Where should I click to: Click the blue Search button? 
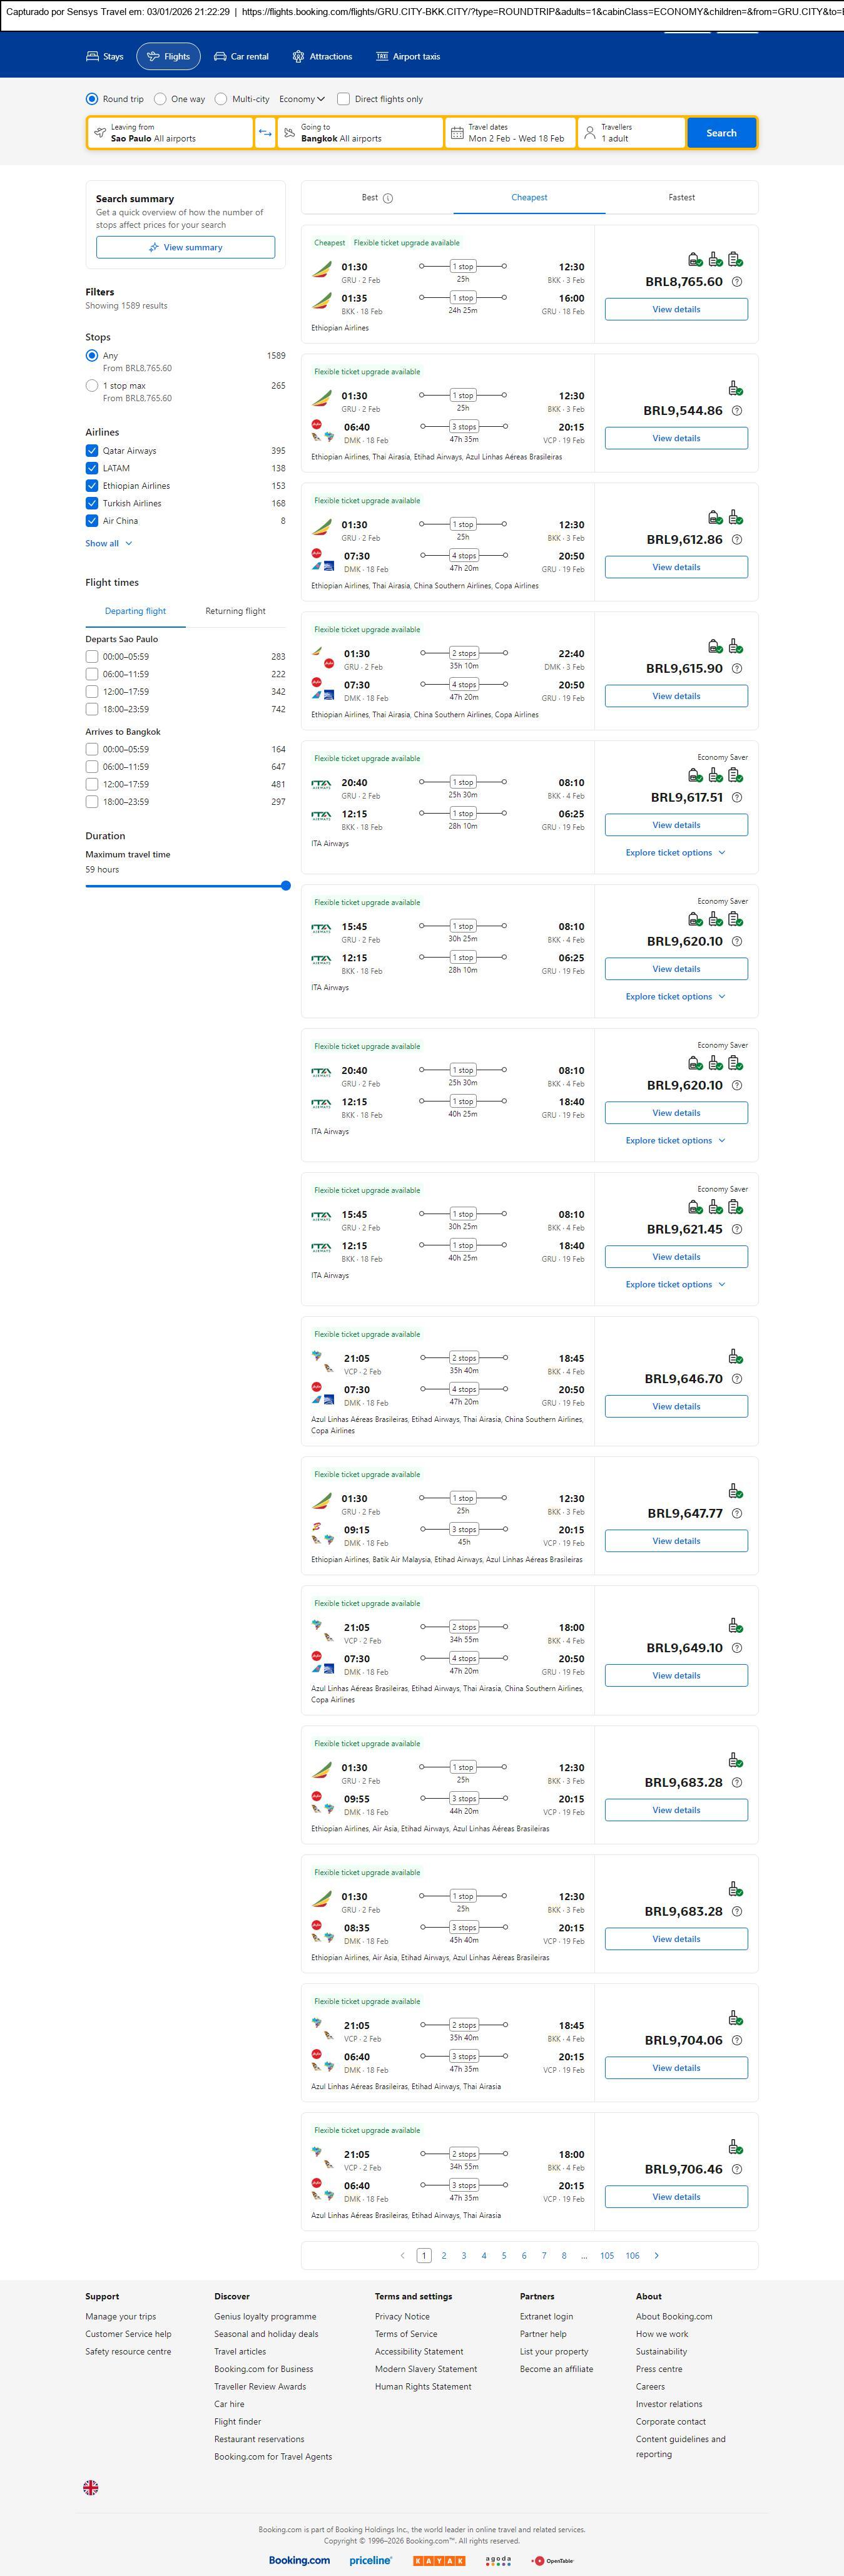720,133
